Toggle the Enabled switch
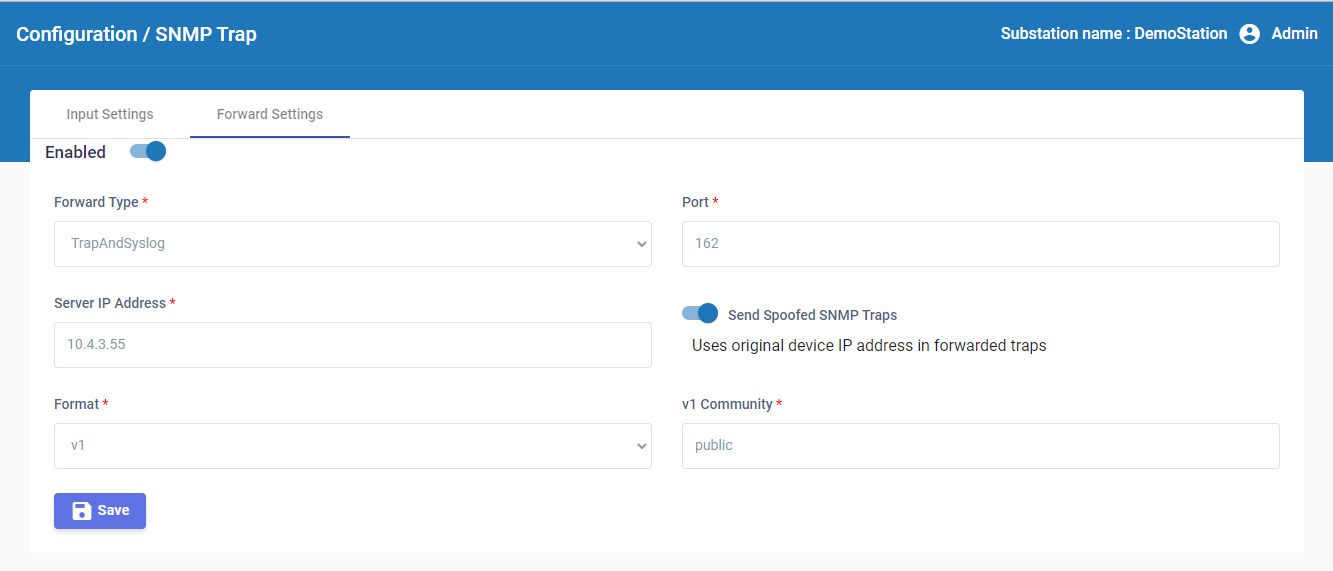 pos(148,151)
